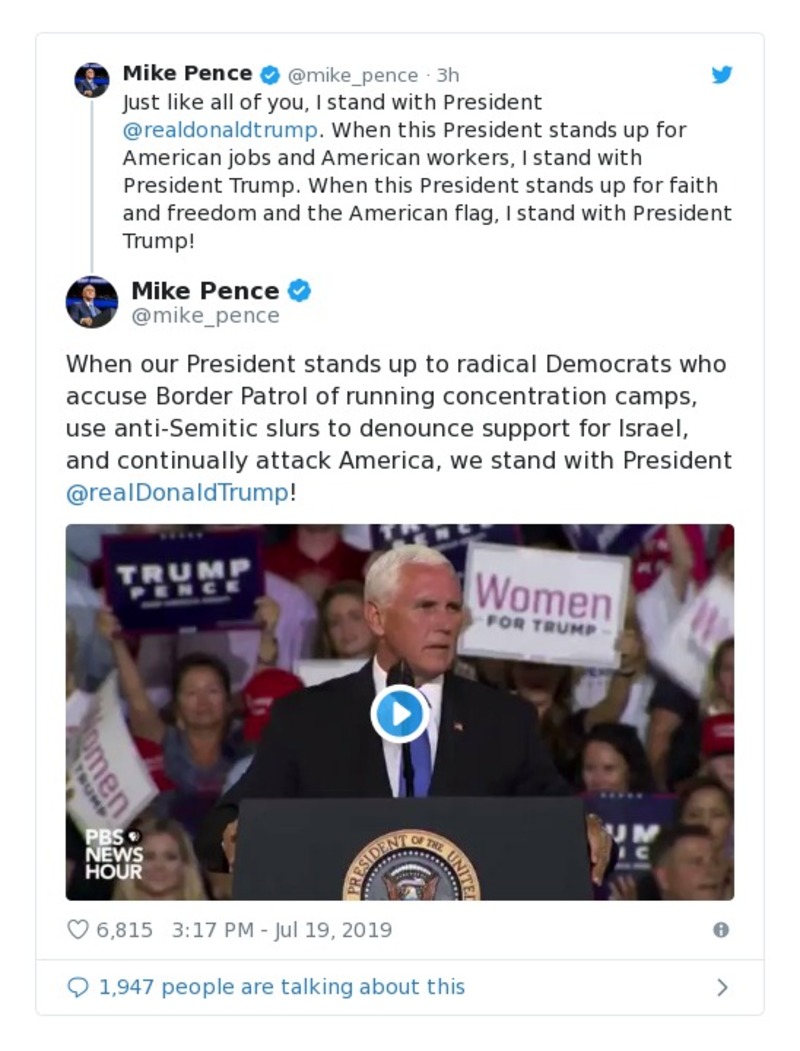The width and height of the screenshot is (800, 1051).
Task: Open the embed information 'i' icon
Action: pyautogui.click(x=722, y=930)
